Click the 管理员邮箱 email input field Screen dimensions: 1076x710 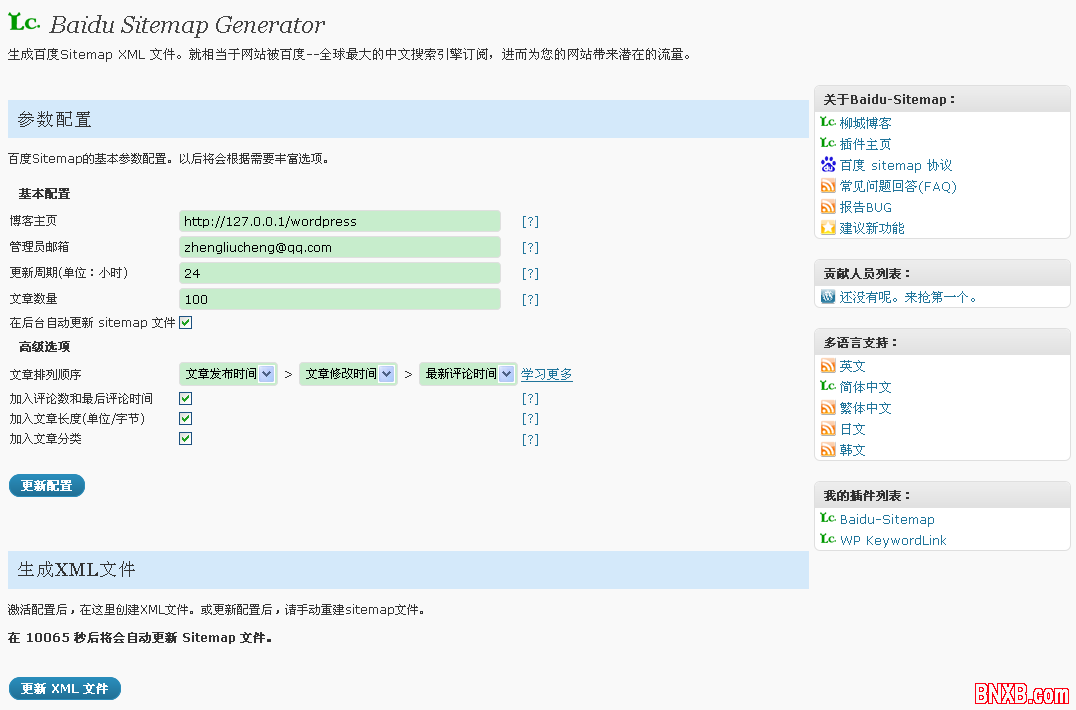[x=340, y=247]
